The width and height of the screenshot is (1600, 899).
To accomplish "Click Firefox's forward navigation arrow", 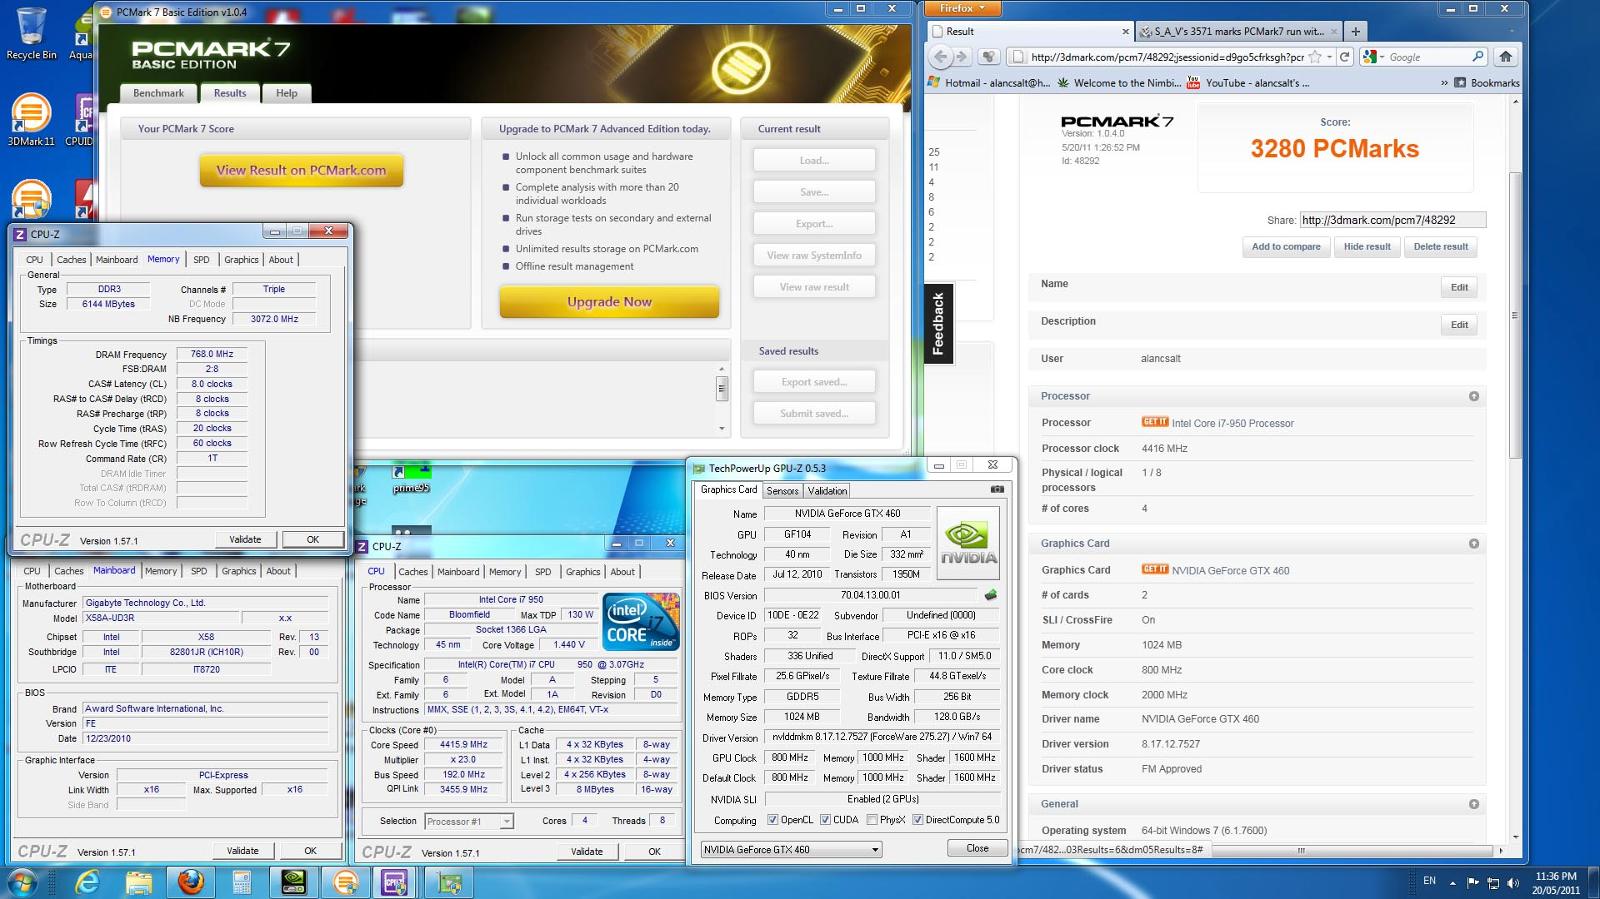I will point(964,57).
